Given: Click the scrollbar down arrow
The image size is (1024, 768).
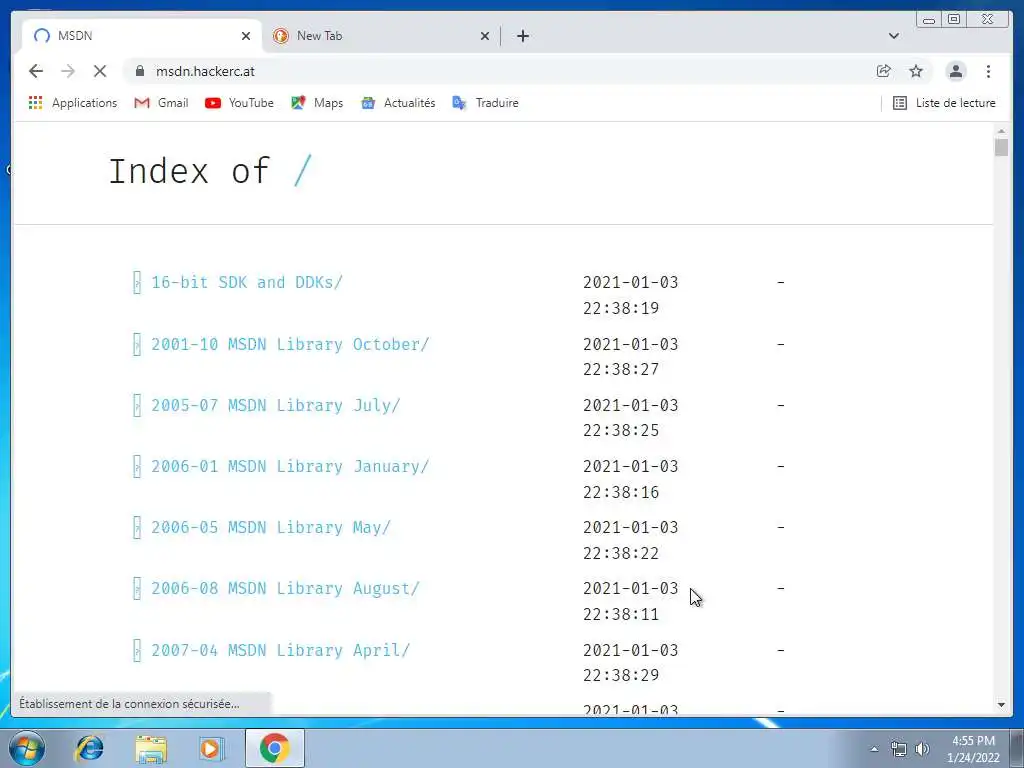Looking at the screenshot, I should pyautogui.click(x=1001, y=705).
